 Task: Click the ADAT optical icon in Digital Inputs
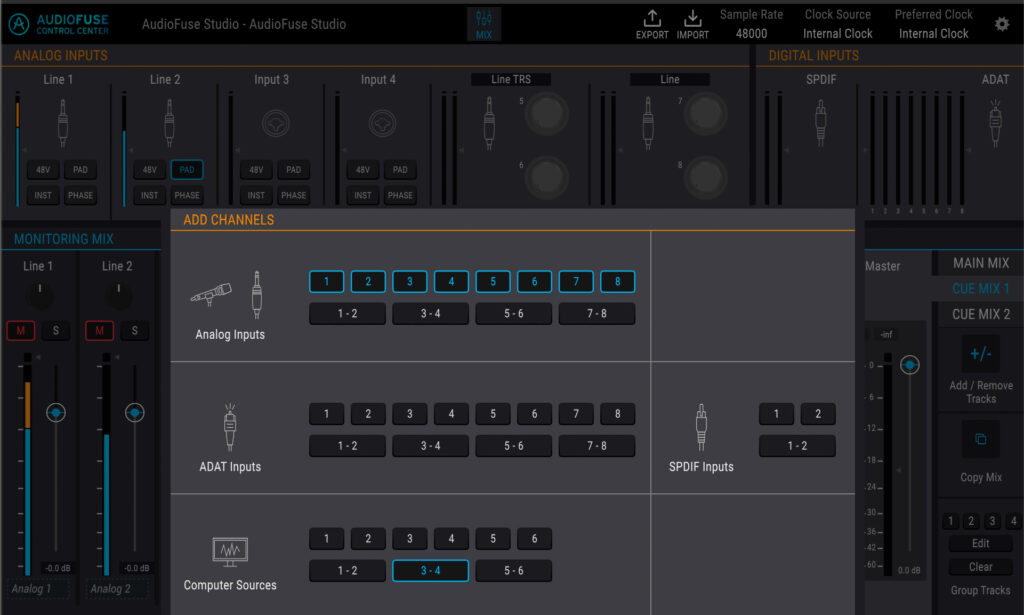point(995,123)
